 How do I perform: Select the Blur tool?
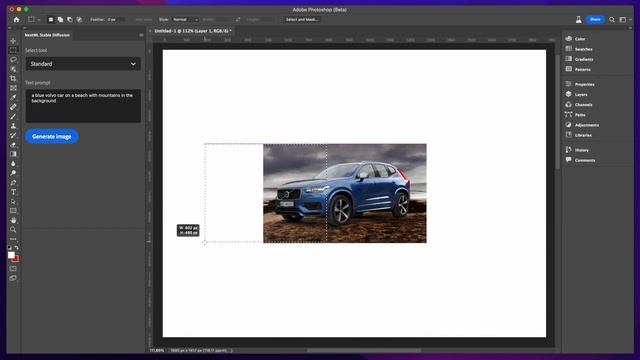13,163
